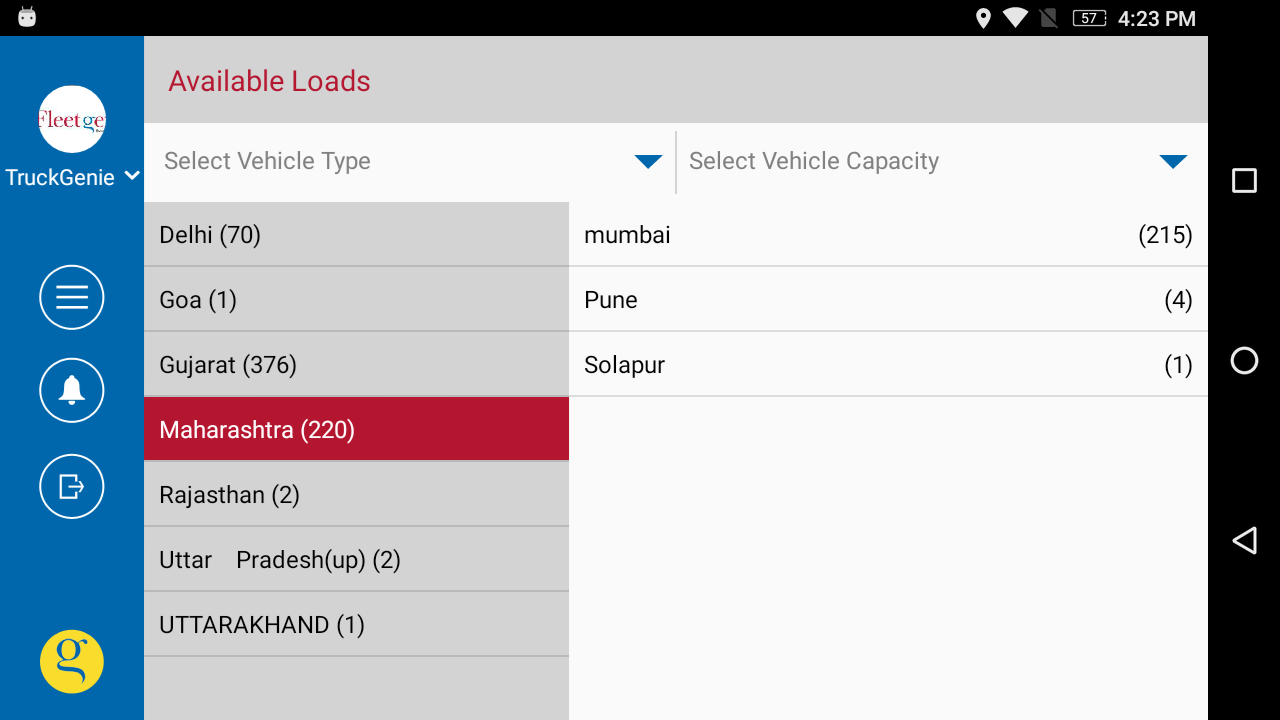Viewport: 1280px width, 720px height.
Task: Select Rajasthan (2) state
Action: pos(356,495)
